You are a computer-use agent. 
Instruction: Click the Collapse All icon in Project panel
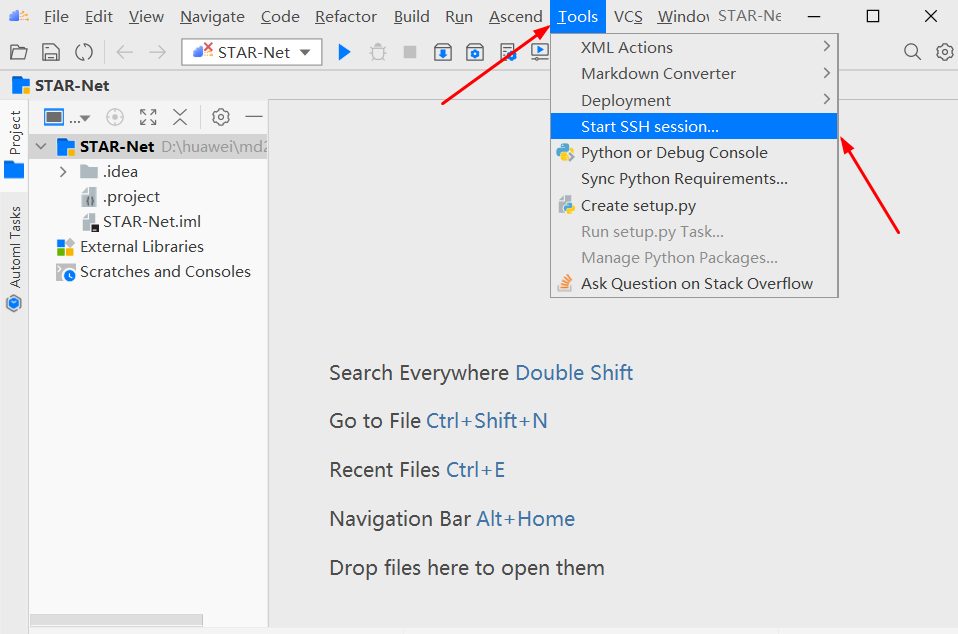180,117
